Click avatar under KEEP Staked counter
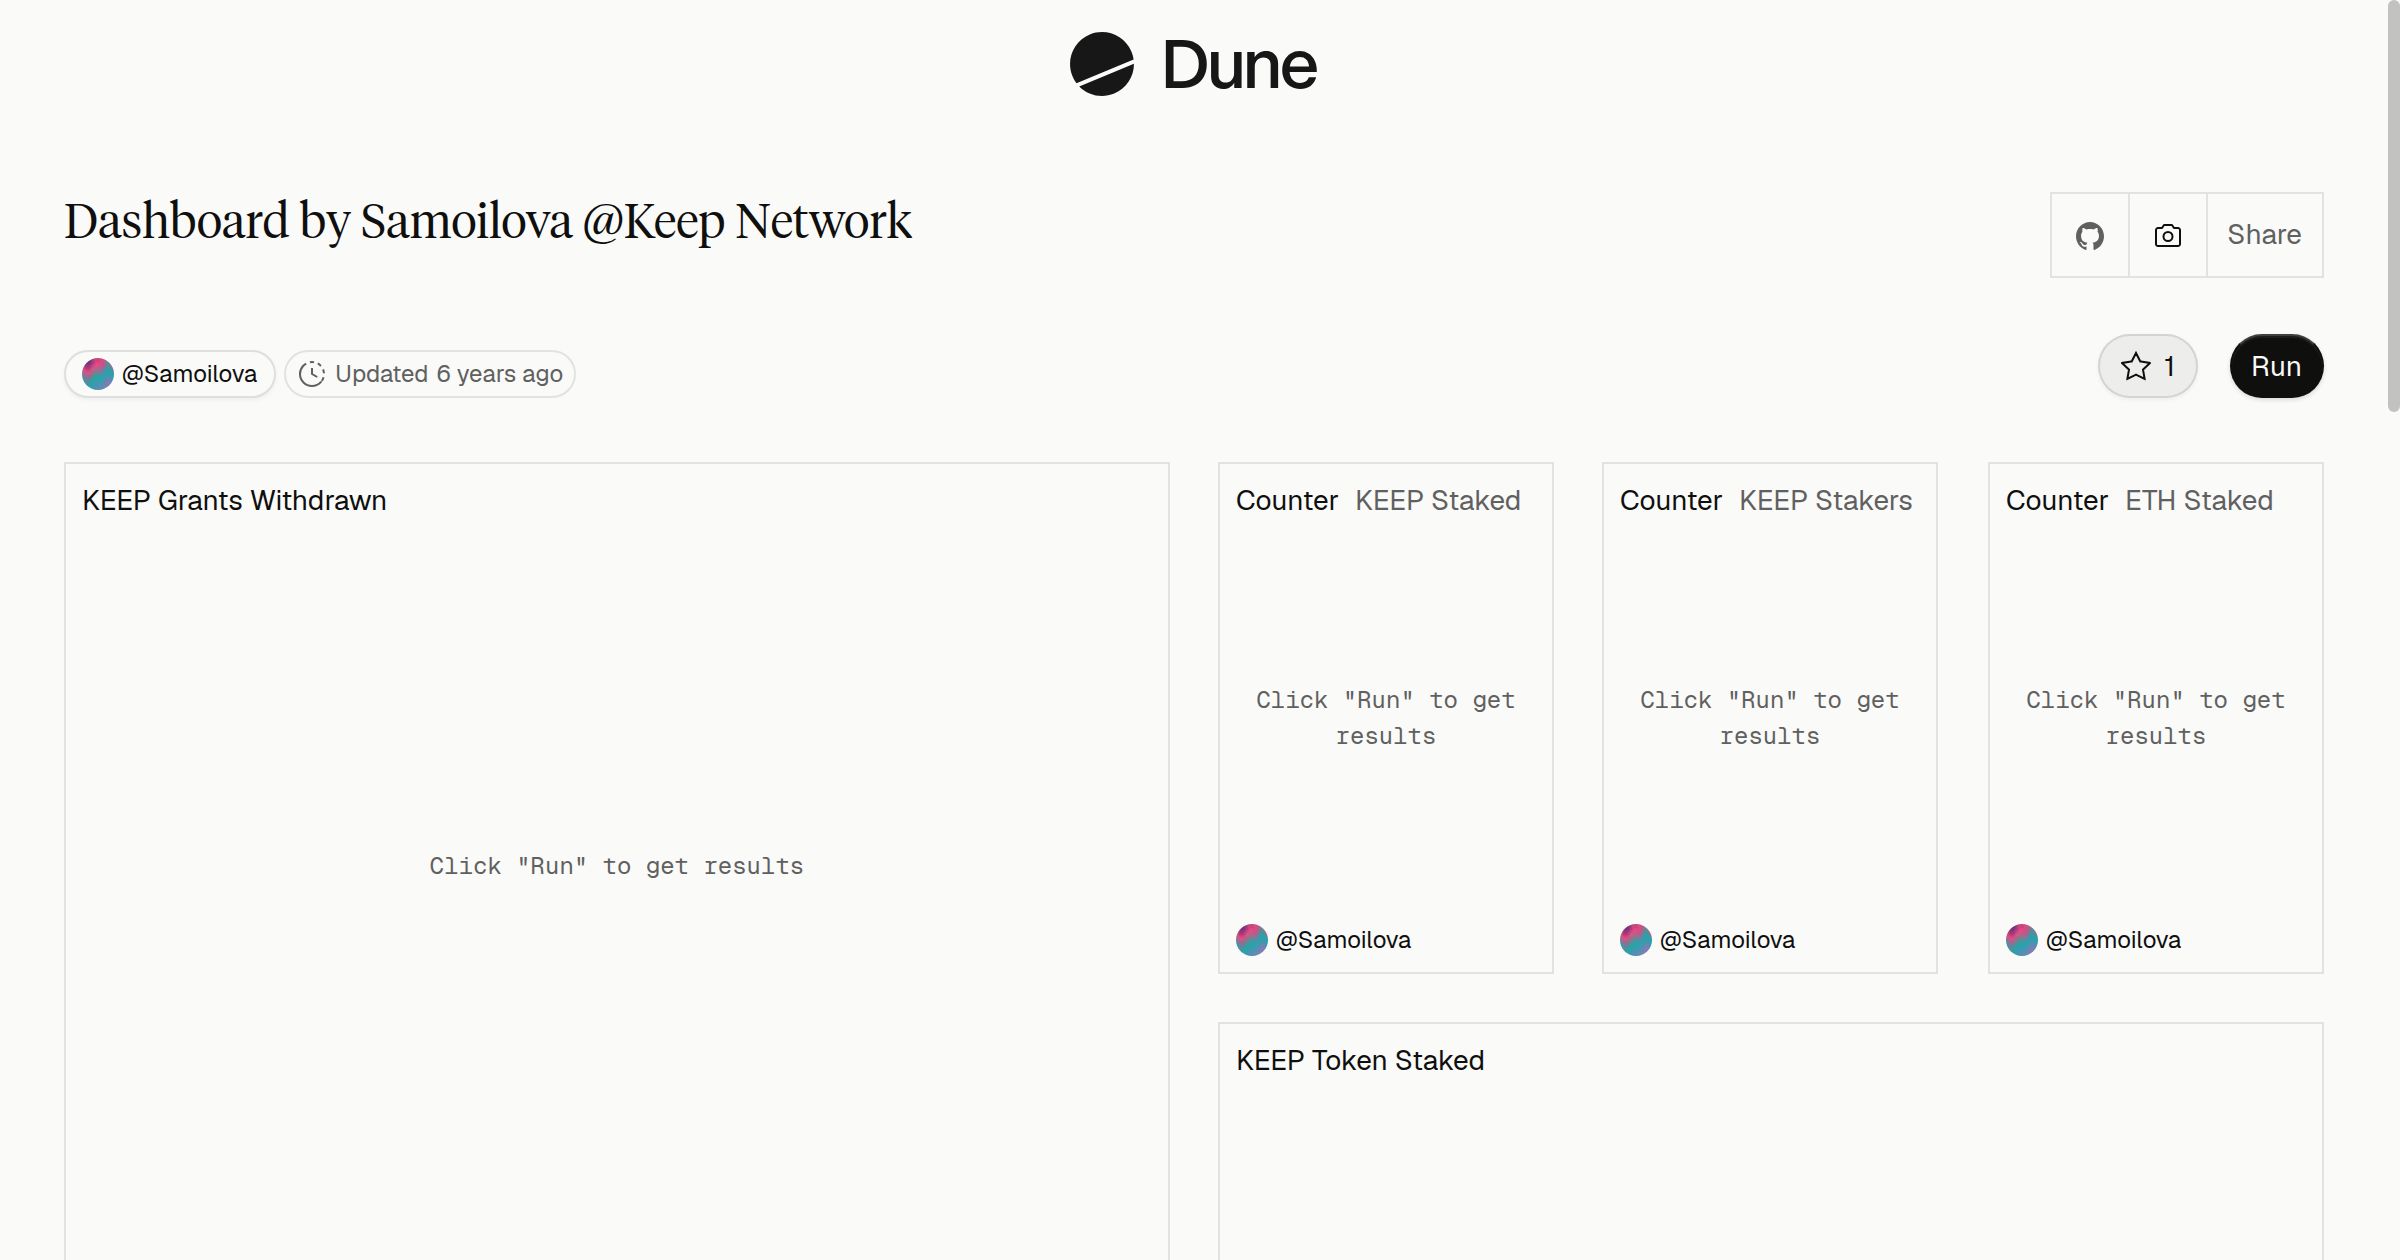 pyautogui.click(x=1252, y=940)
